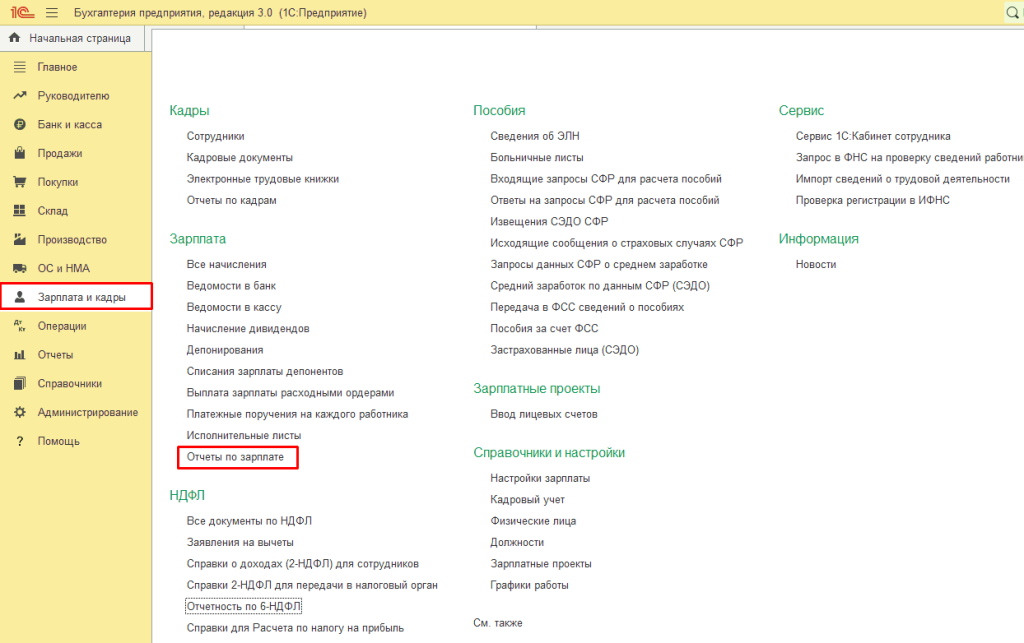Open the Зарплата и кадры section

coord(81,297)
